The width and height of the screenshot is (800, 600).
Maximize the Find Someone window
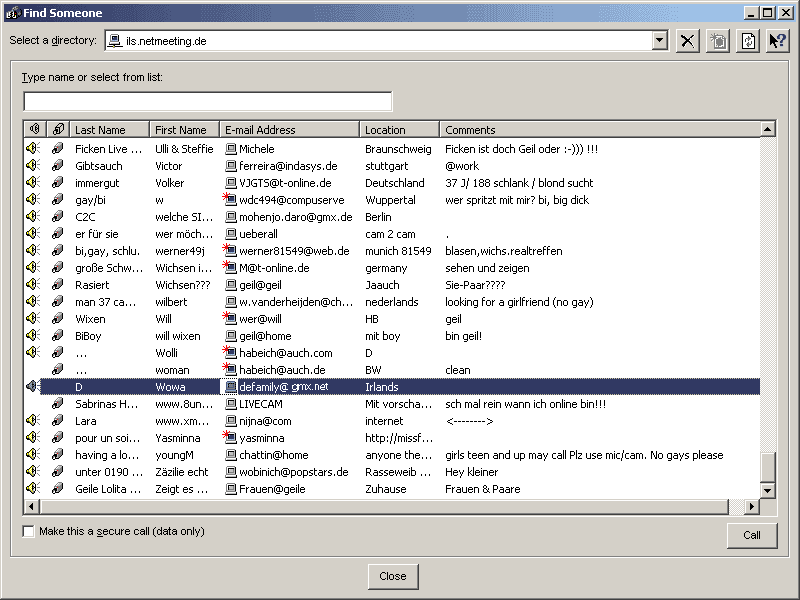[x=767, y=13]
